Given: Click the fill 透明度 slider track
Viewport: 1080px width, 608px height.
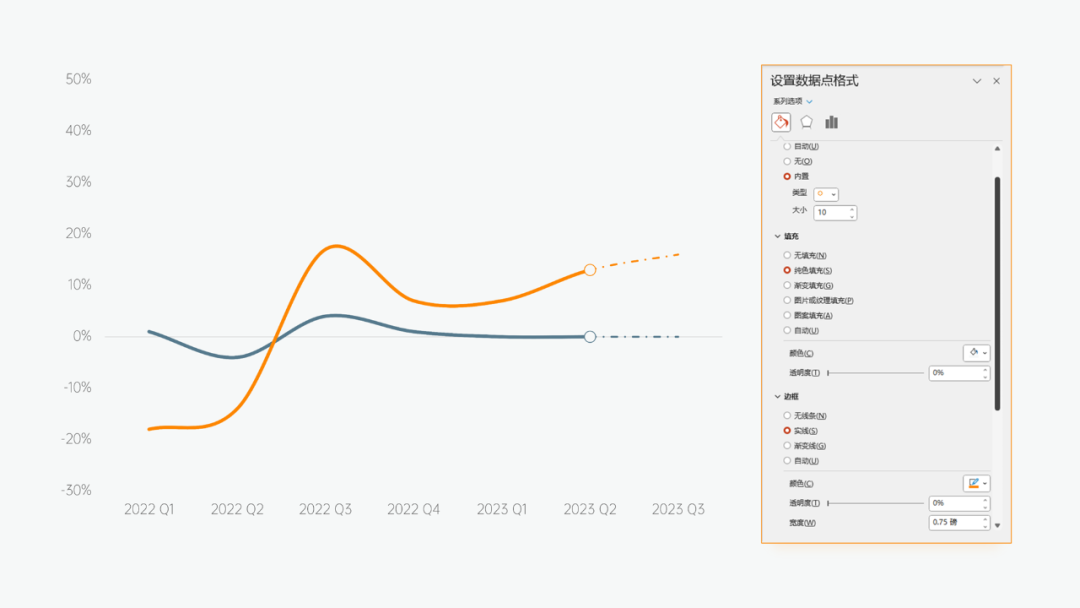Looking at the screenshot, I should pyautogui.click(x=876, y=373).
